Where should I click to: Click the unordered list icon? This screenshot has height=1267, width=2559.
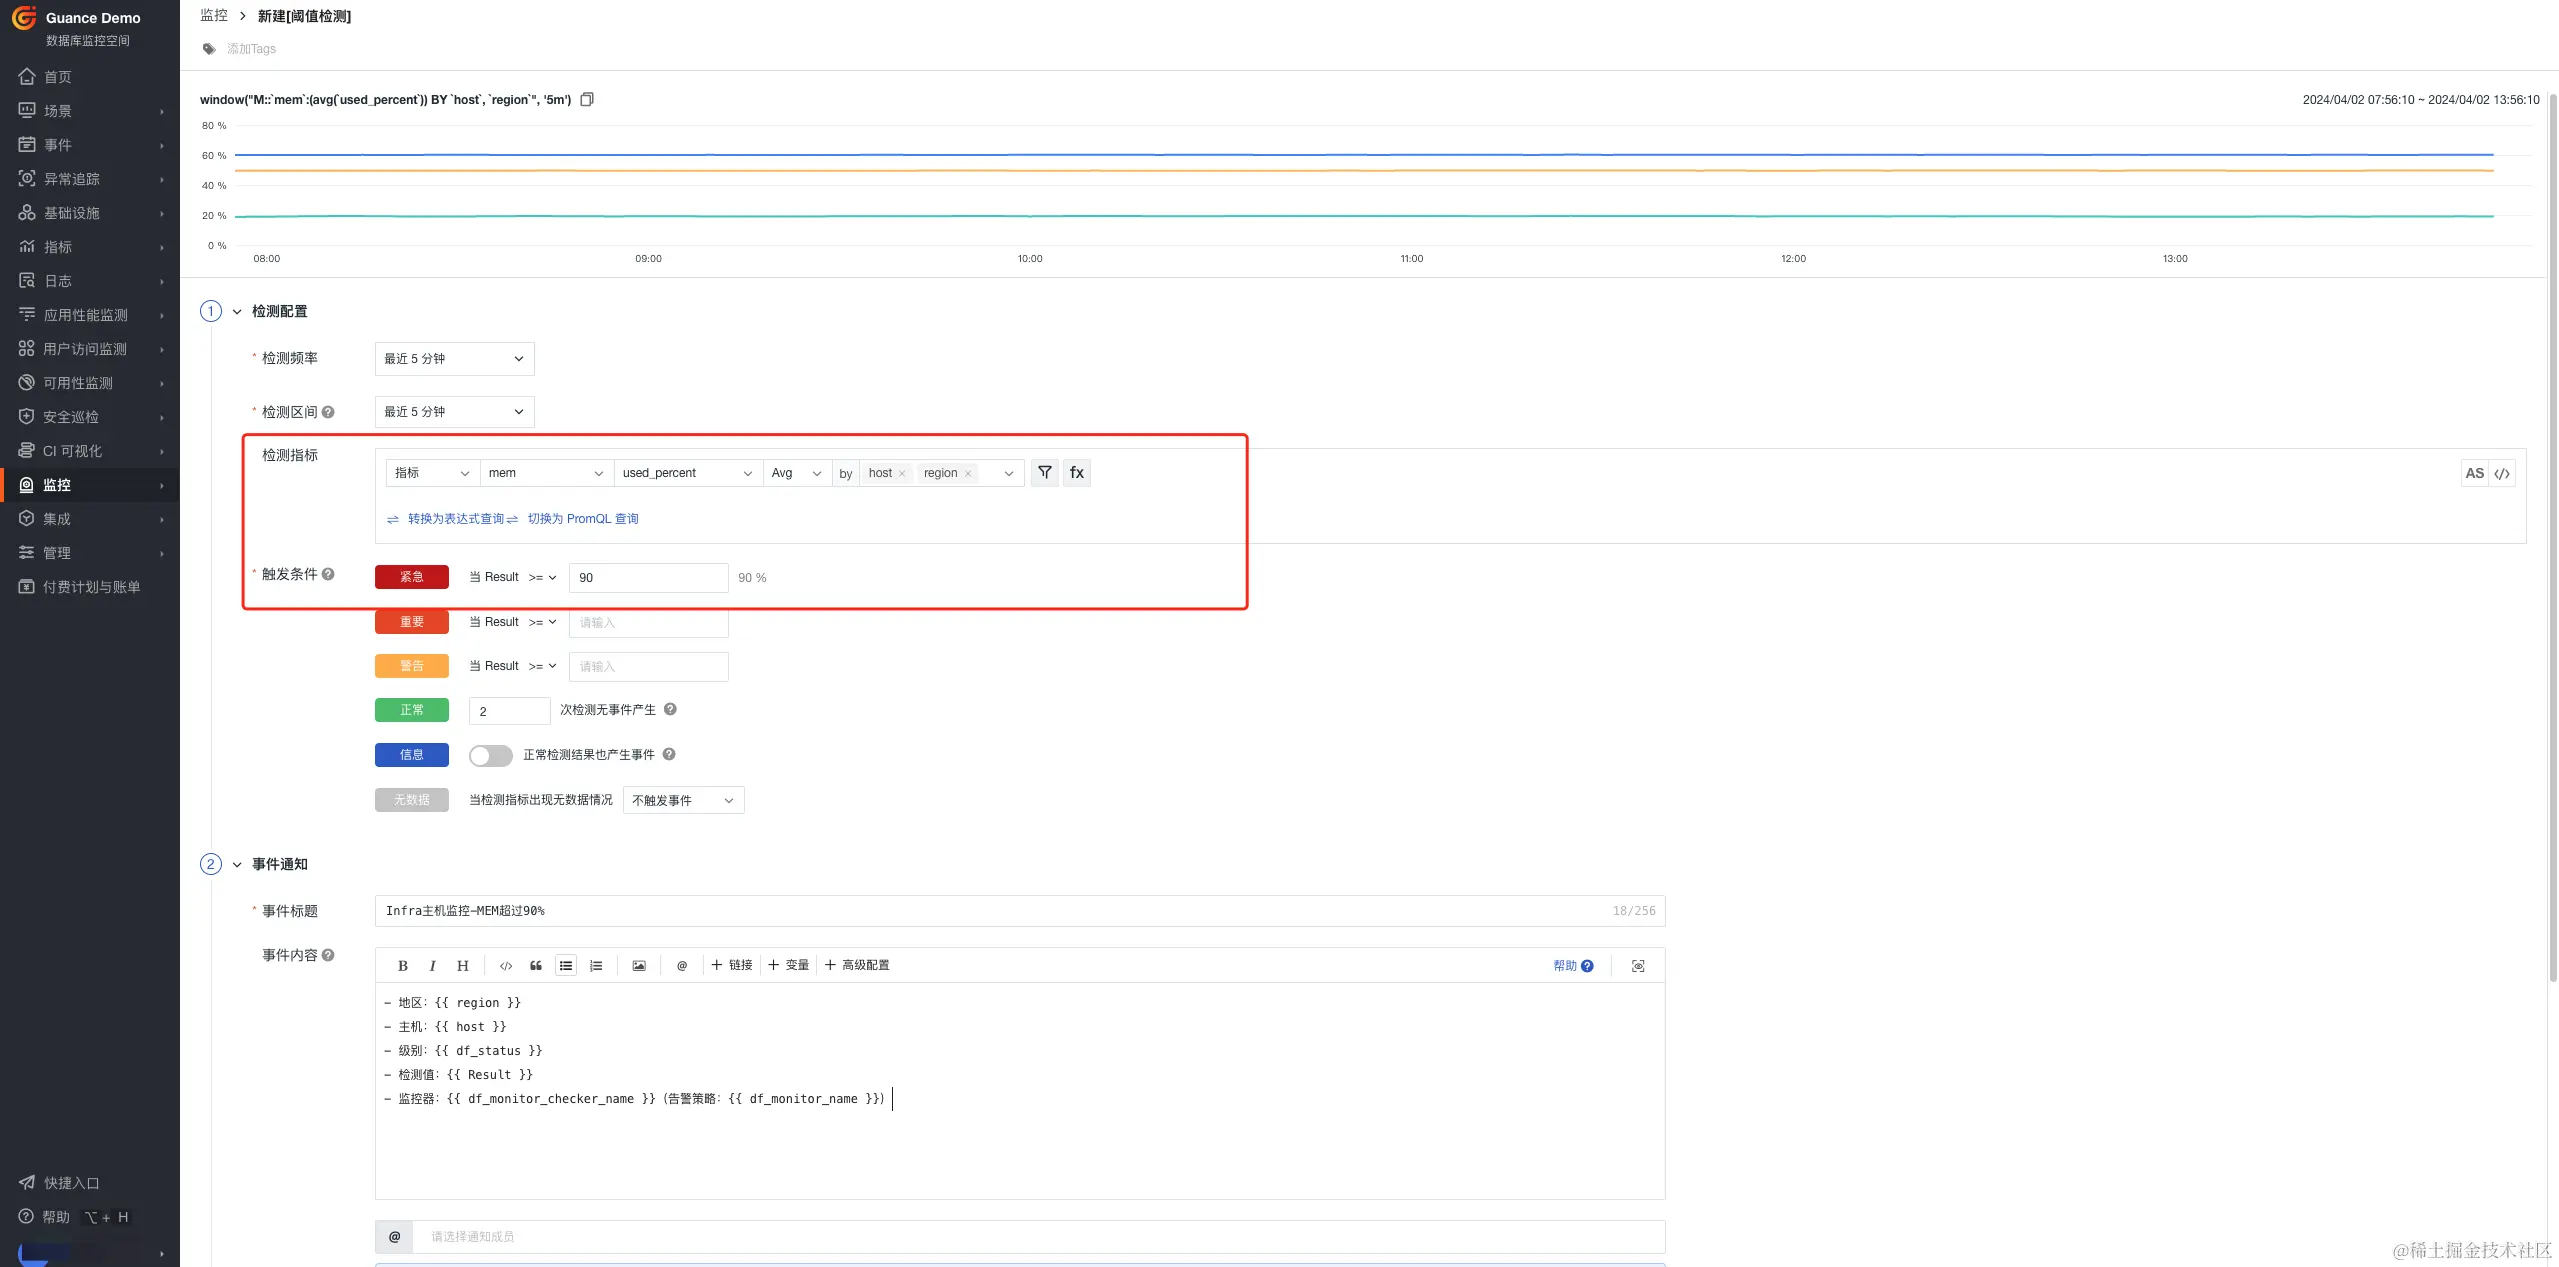point(566,966)
